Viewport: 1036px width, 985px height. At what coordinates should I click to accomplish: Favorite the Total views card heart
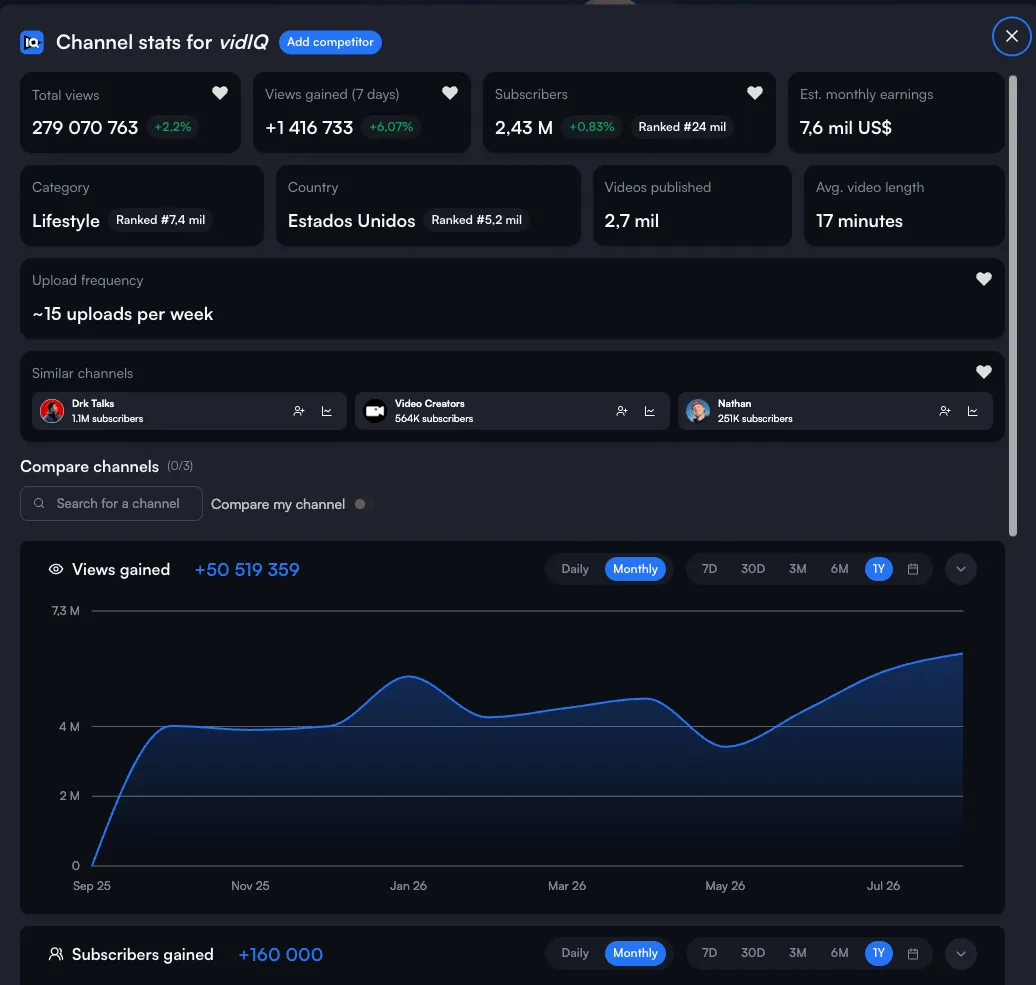click(220, 93)
